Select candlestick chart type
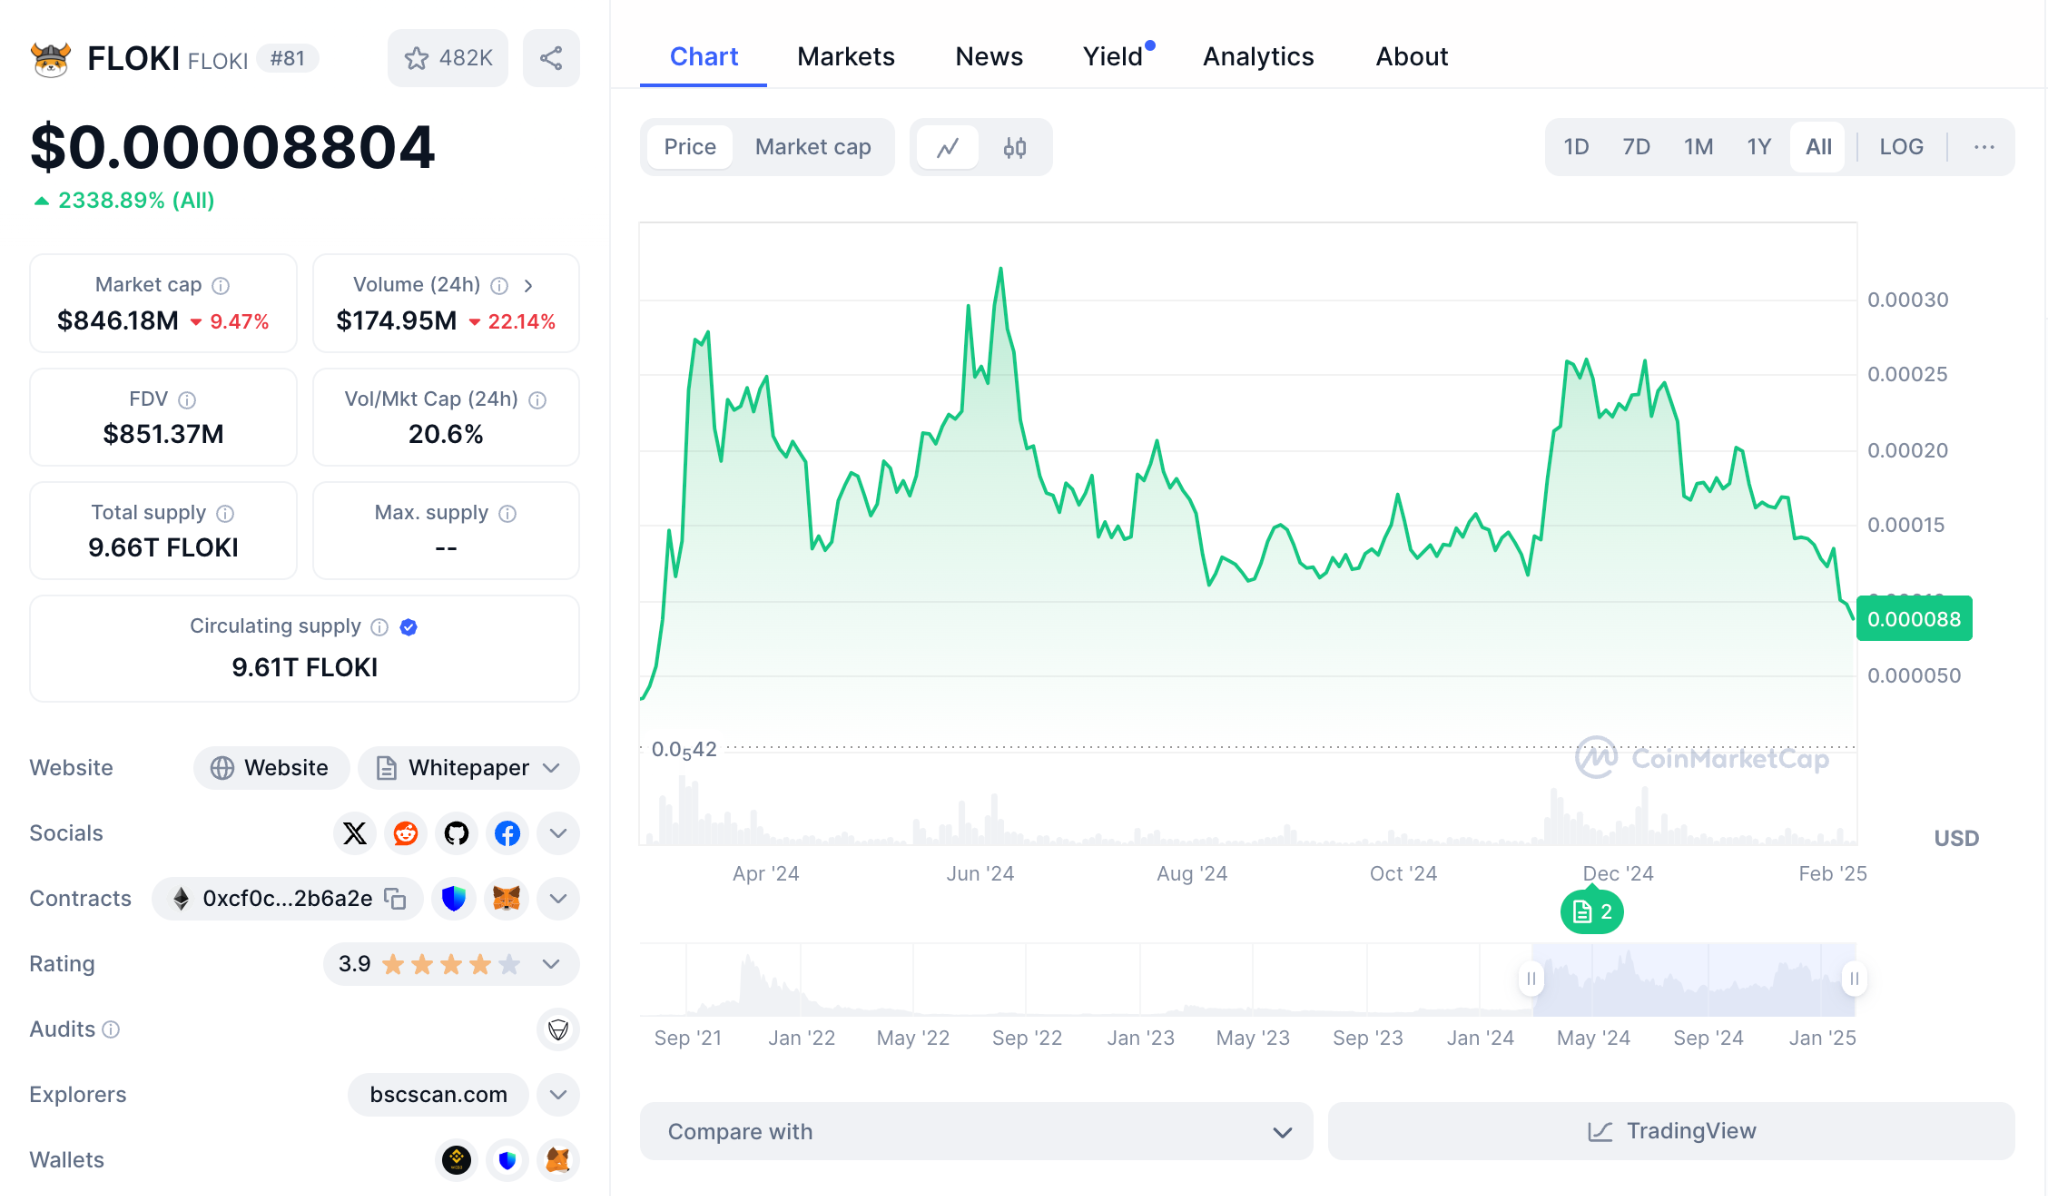Image resolution: width=2048 pixels, height=1196 pixels. click(1015, 148)
